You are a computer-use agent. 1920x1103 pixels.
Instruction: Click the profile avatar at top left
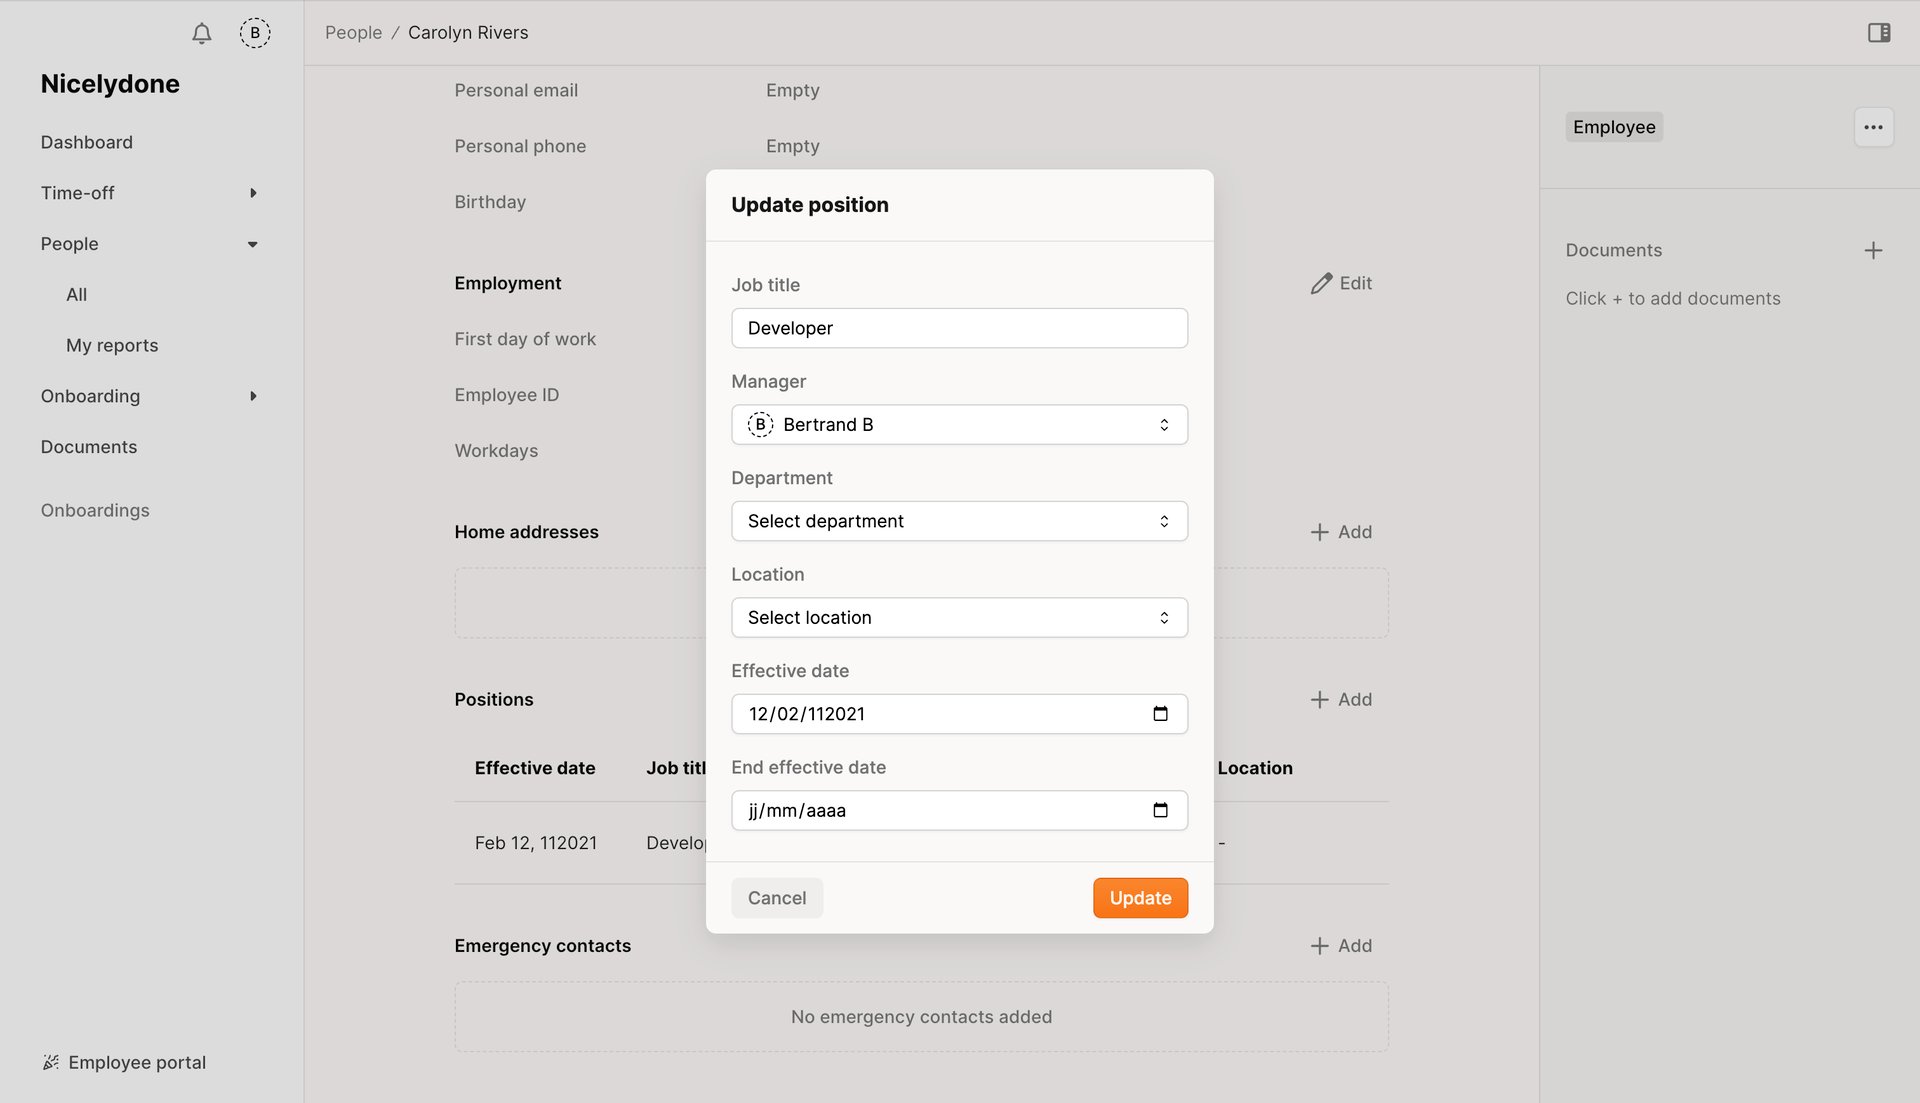(x=255, y=33)
